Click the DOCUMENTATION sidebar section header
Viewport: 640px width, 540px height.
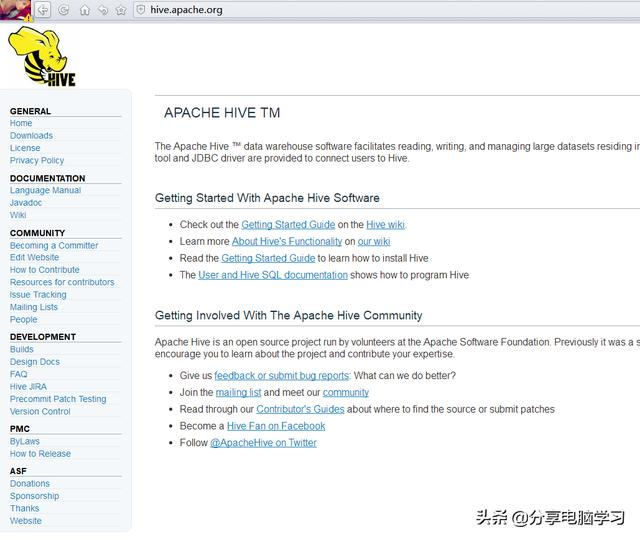point(48,178)
